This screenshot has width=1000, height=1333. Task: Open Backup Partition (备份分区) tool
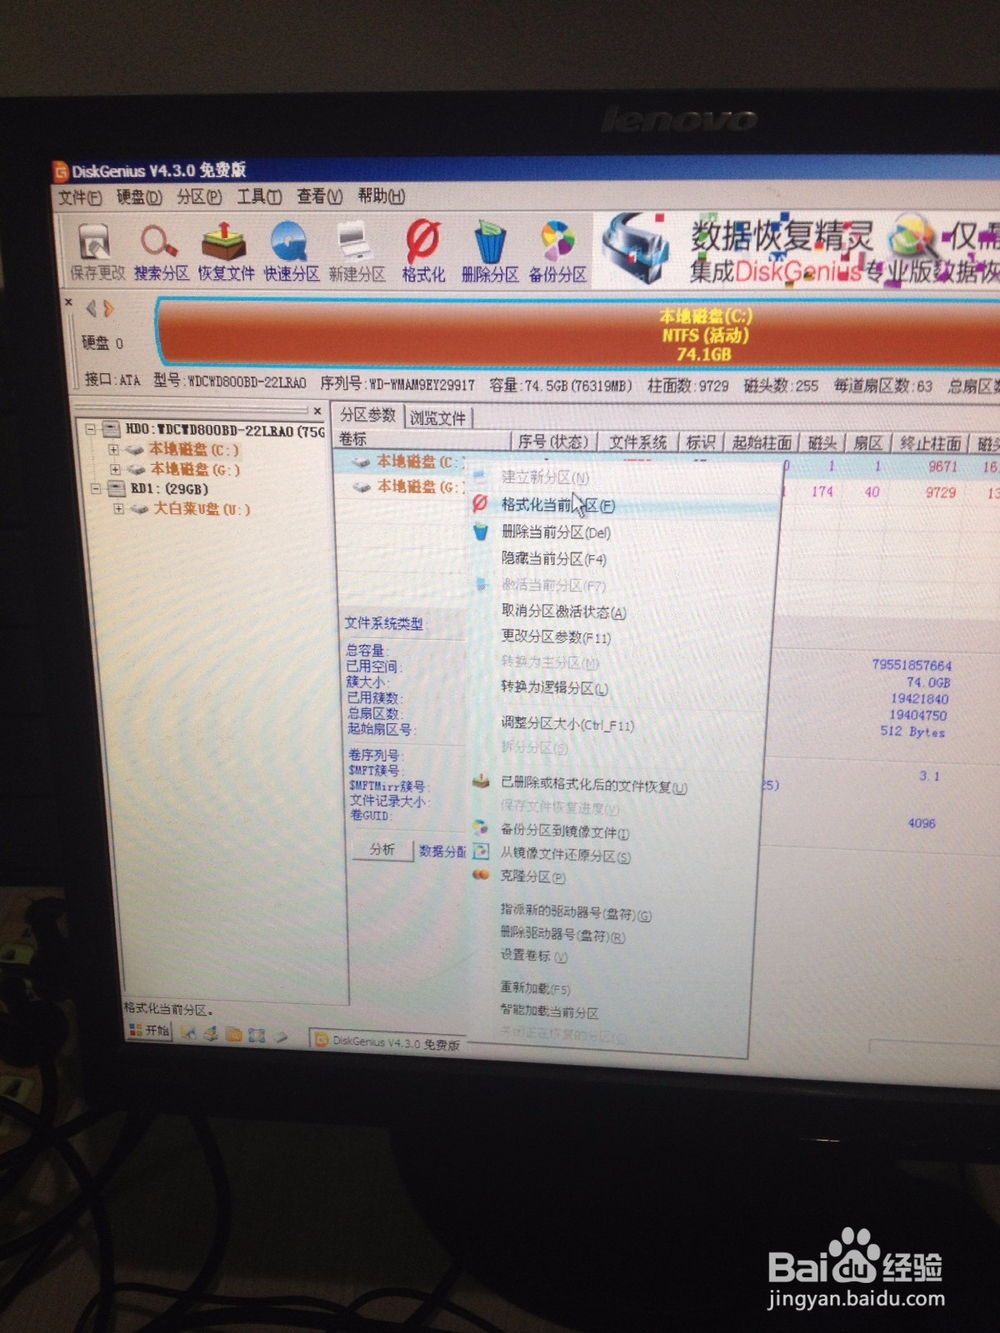[558, 252]
